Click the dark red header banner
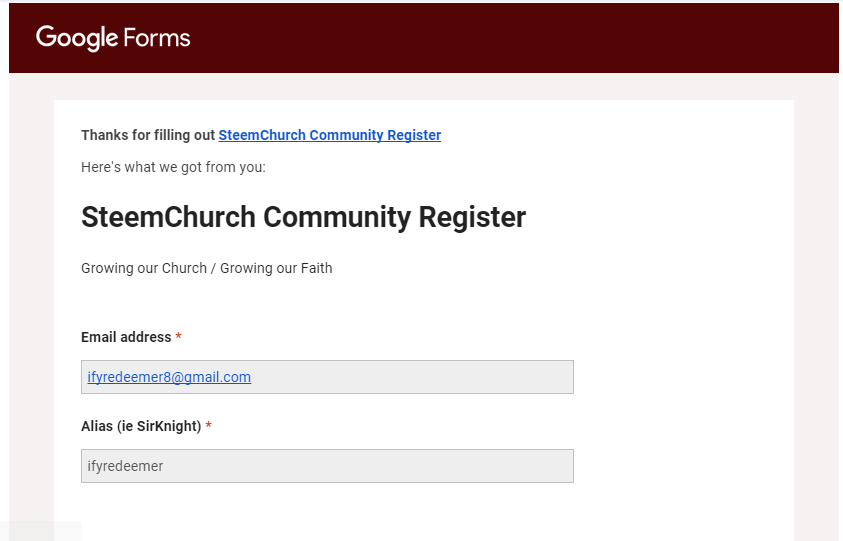Viewport: 843px width, 541px height. pyautogui.click(x=424, y=38)
